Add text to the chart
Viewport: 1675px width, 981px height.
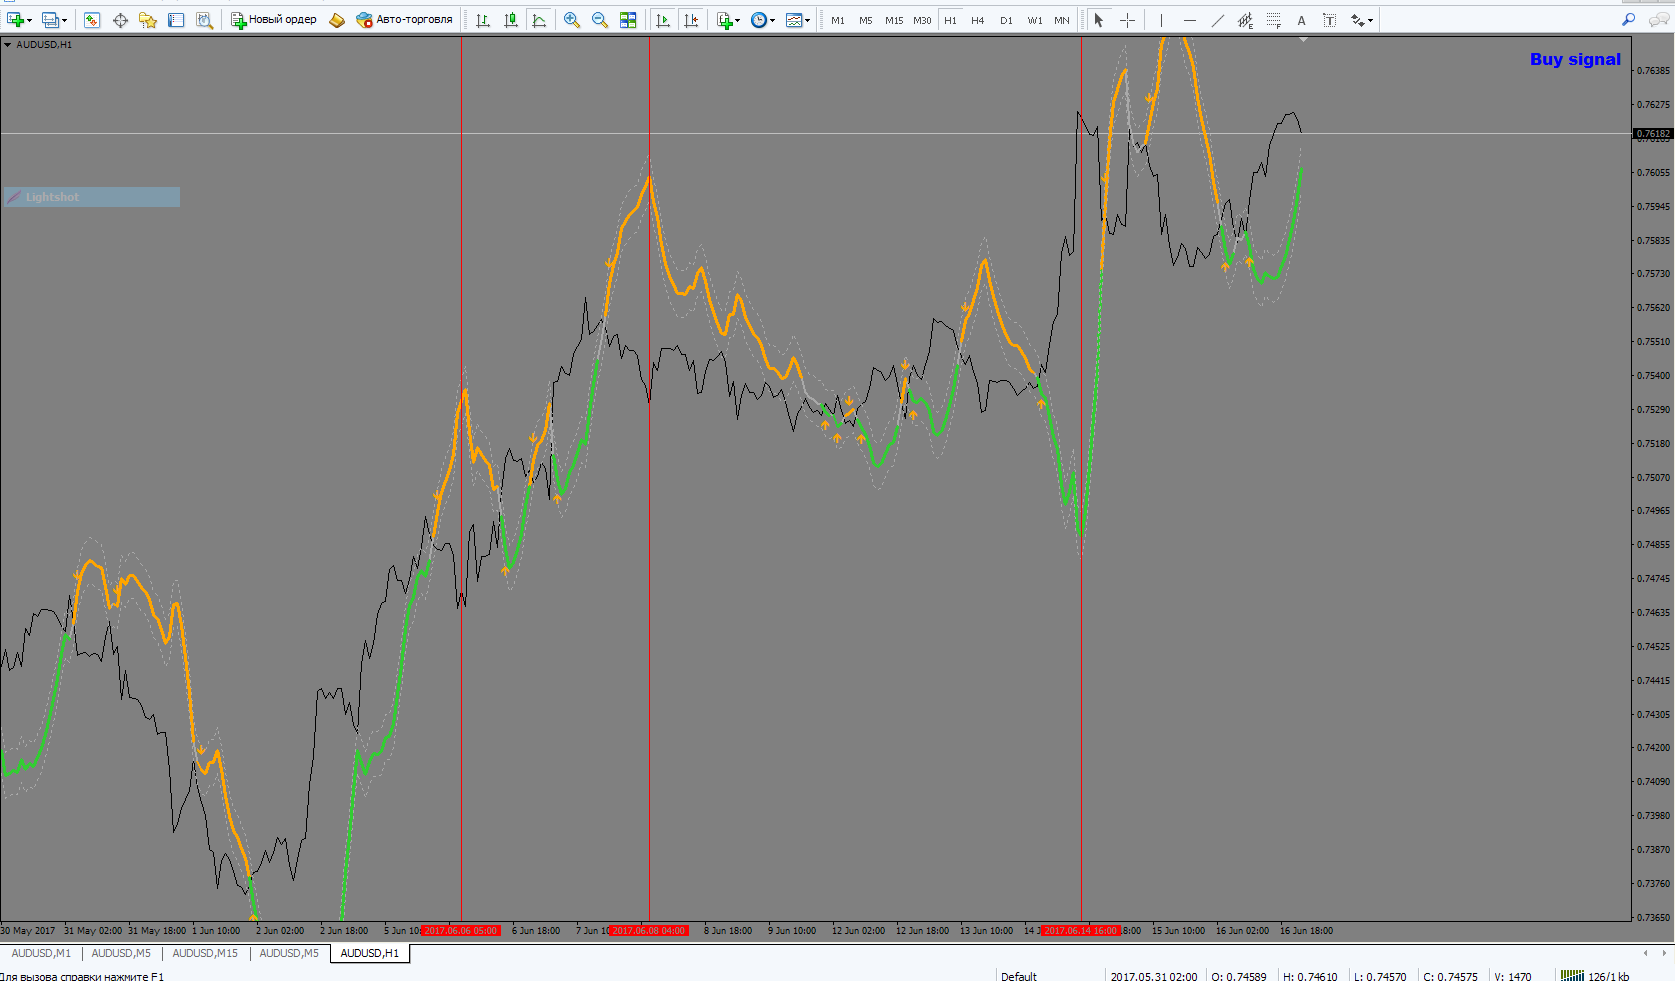(x=1301, y=20)
